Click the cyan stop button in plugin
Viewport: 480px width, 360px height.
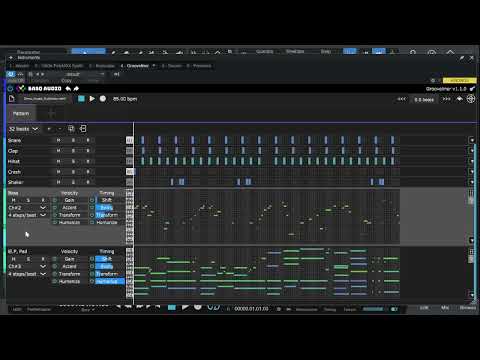click(x=81, y=99)
